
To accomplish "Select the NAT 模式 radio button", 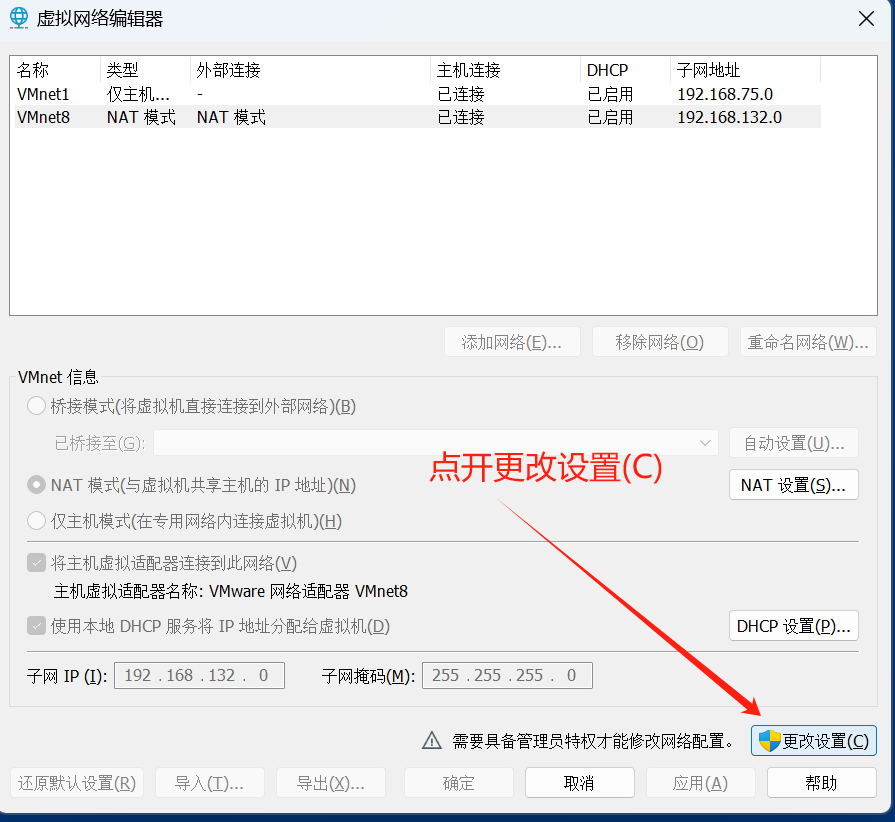I will point(36,485).
